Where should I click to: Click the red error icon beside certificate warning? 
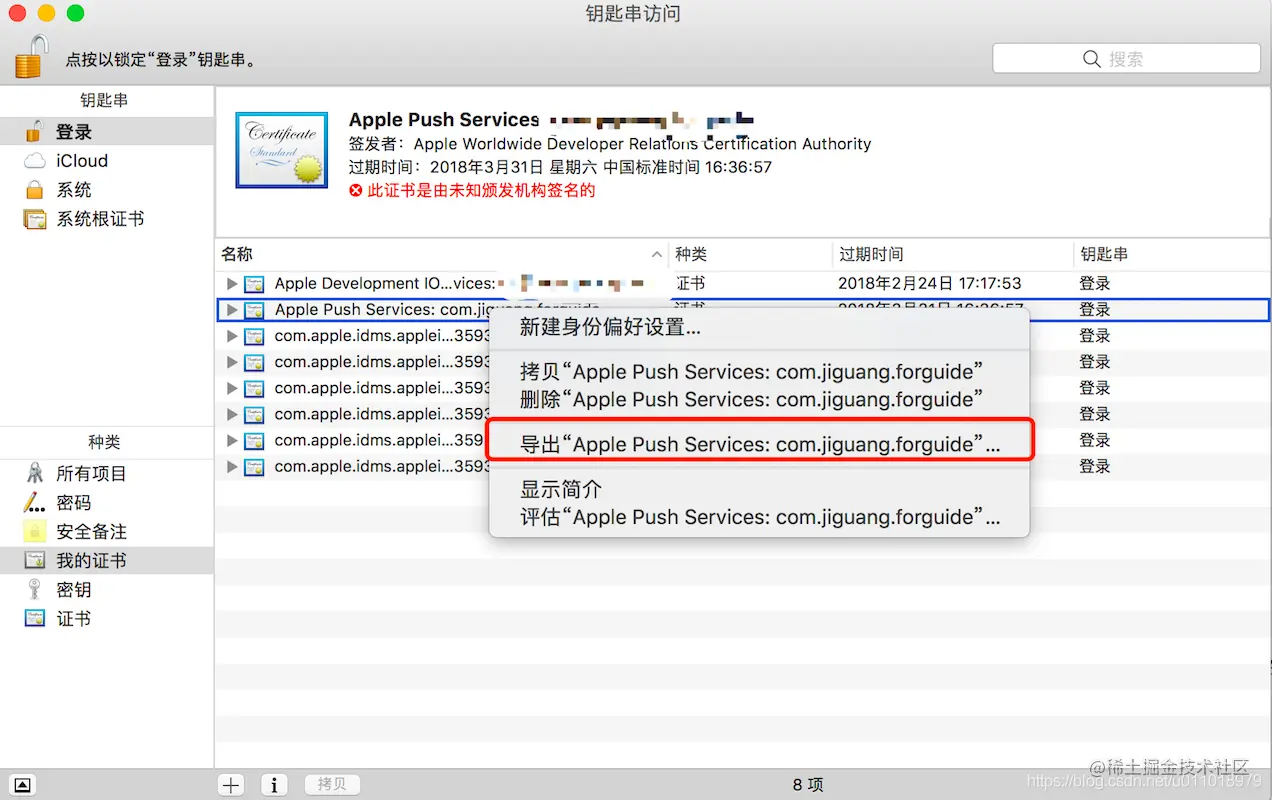coord(356,190)
